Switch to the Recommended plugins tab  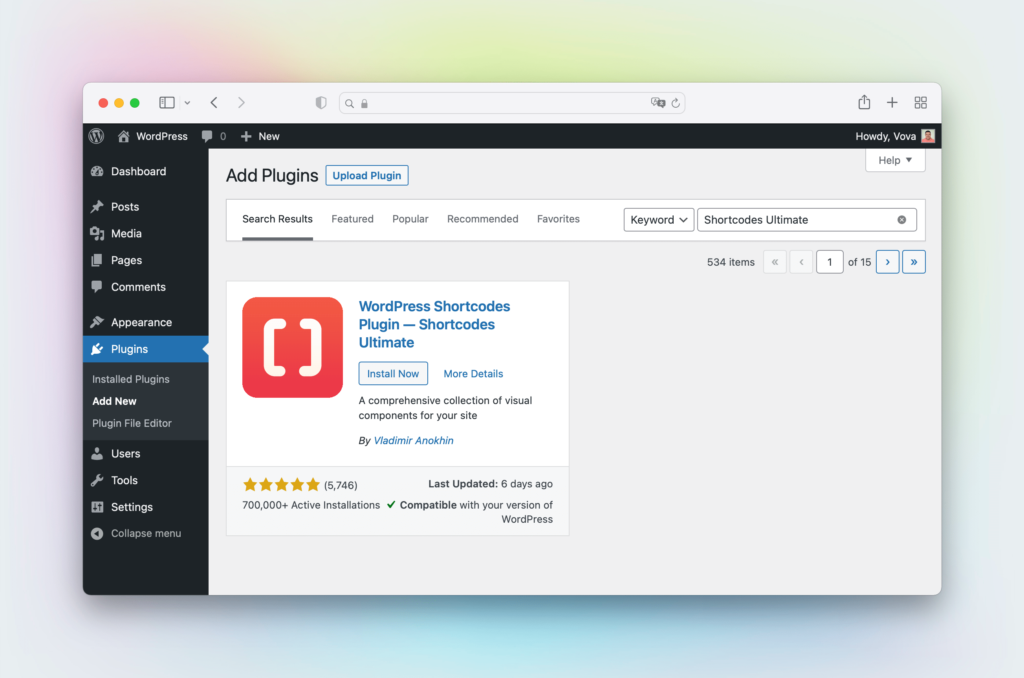(482, 219)
